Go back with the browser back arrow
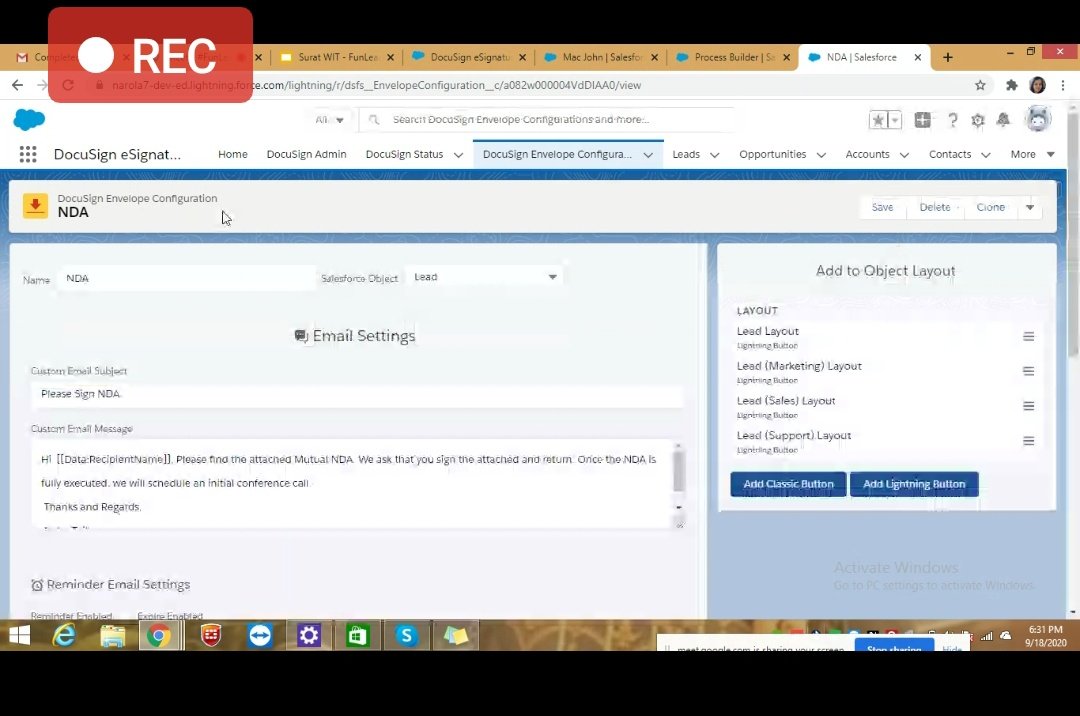This screenshot has height=716, width=1080. click(x=17, y=85)
